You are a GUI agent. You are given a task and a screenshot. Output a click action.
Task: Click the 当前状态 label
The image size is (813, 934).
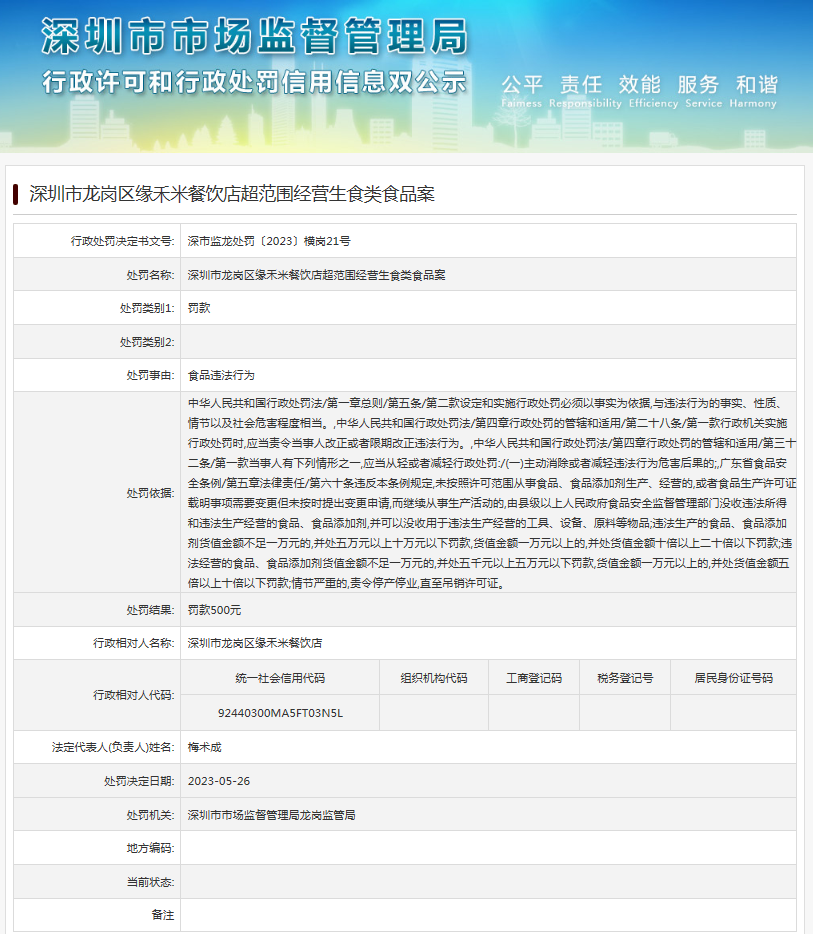[x=150, y=882]
